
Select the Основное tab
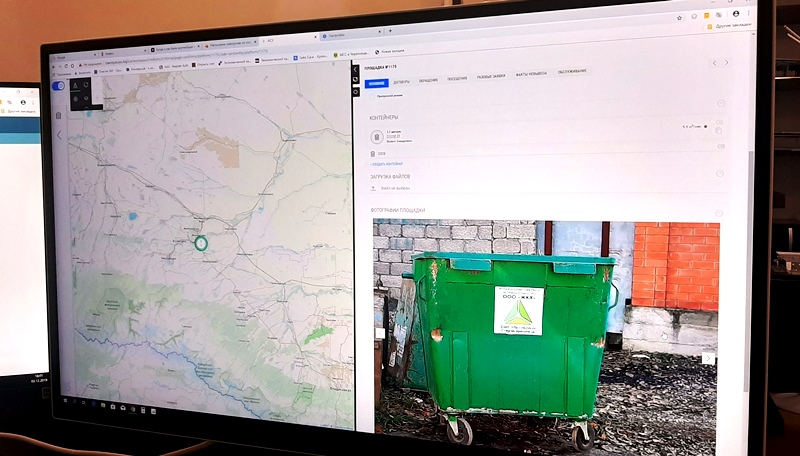378,82
